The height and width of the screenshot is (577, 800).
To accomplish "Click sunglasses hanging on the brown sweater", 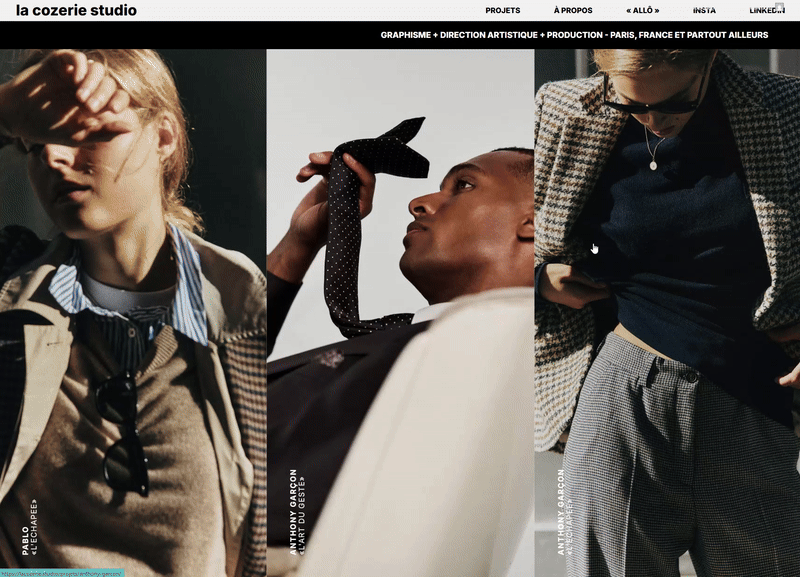I will tap(123, 430).
